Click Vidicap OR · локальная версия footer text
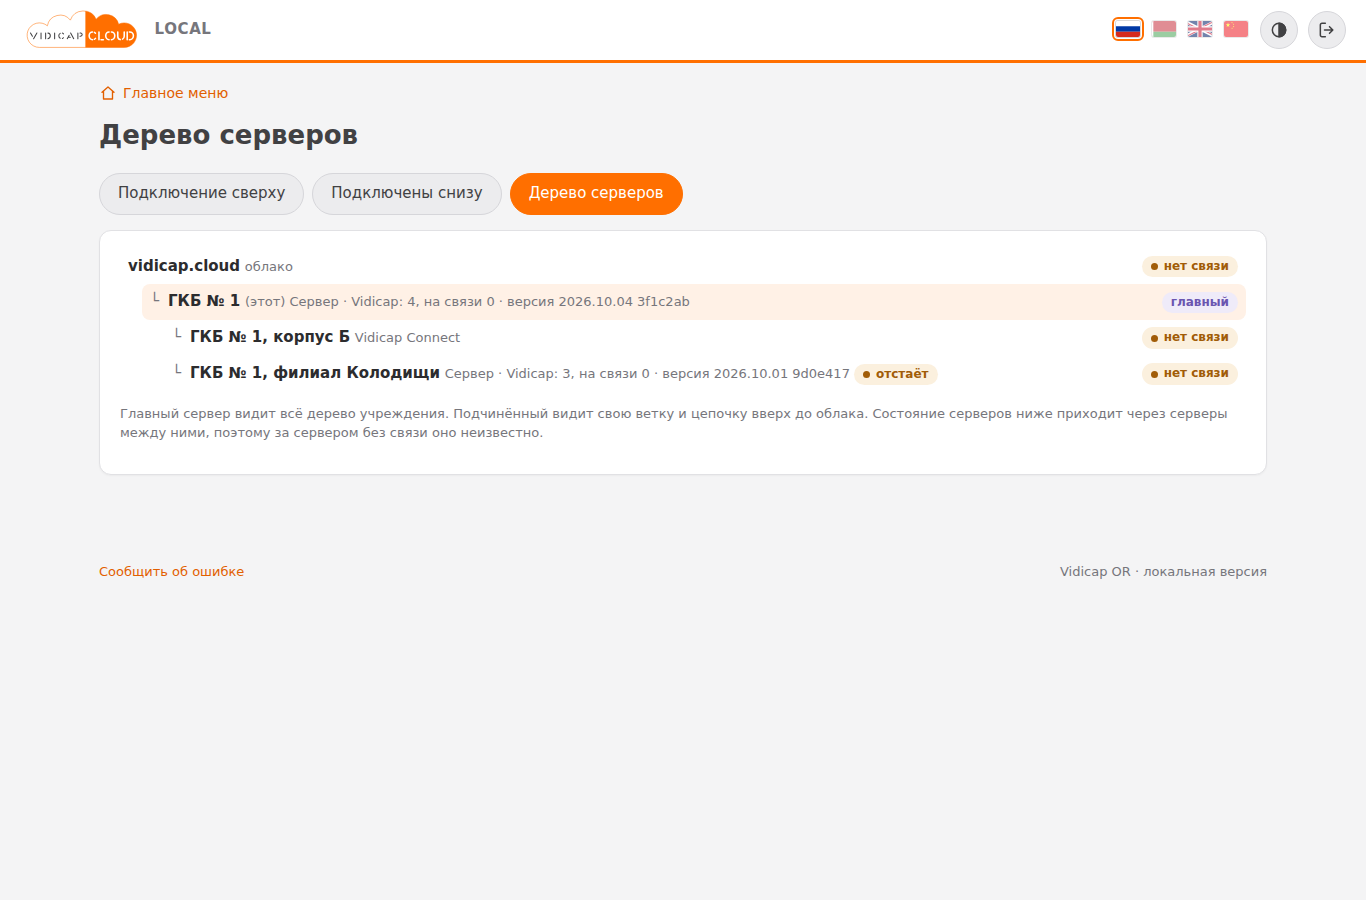 1163,572
